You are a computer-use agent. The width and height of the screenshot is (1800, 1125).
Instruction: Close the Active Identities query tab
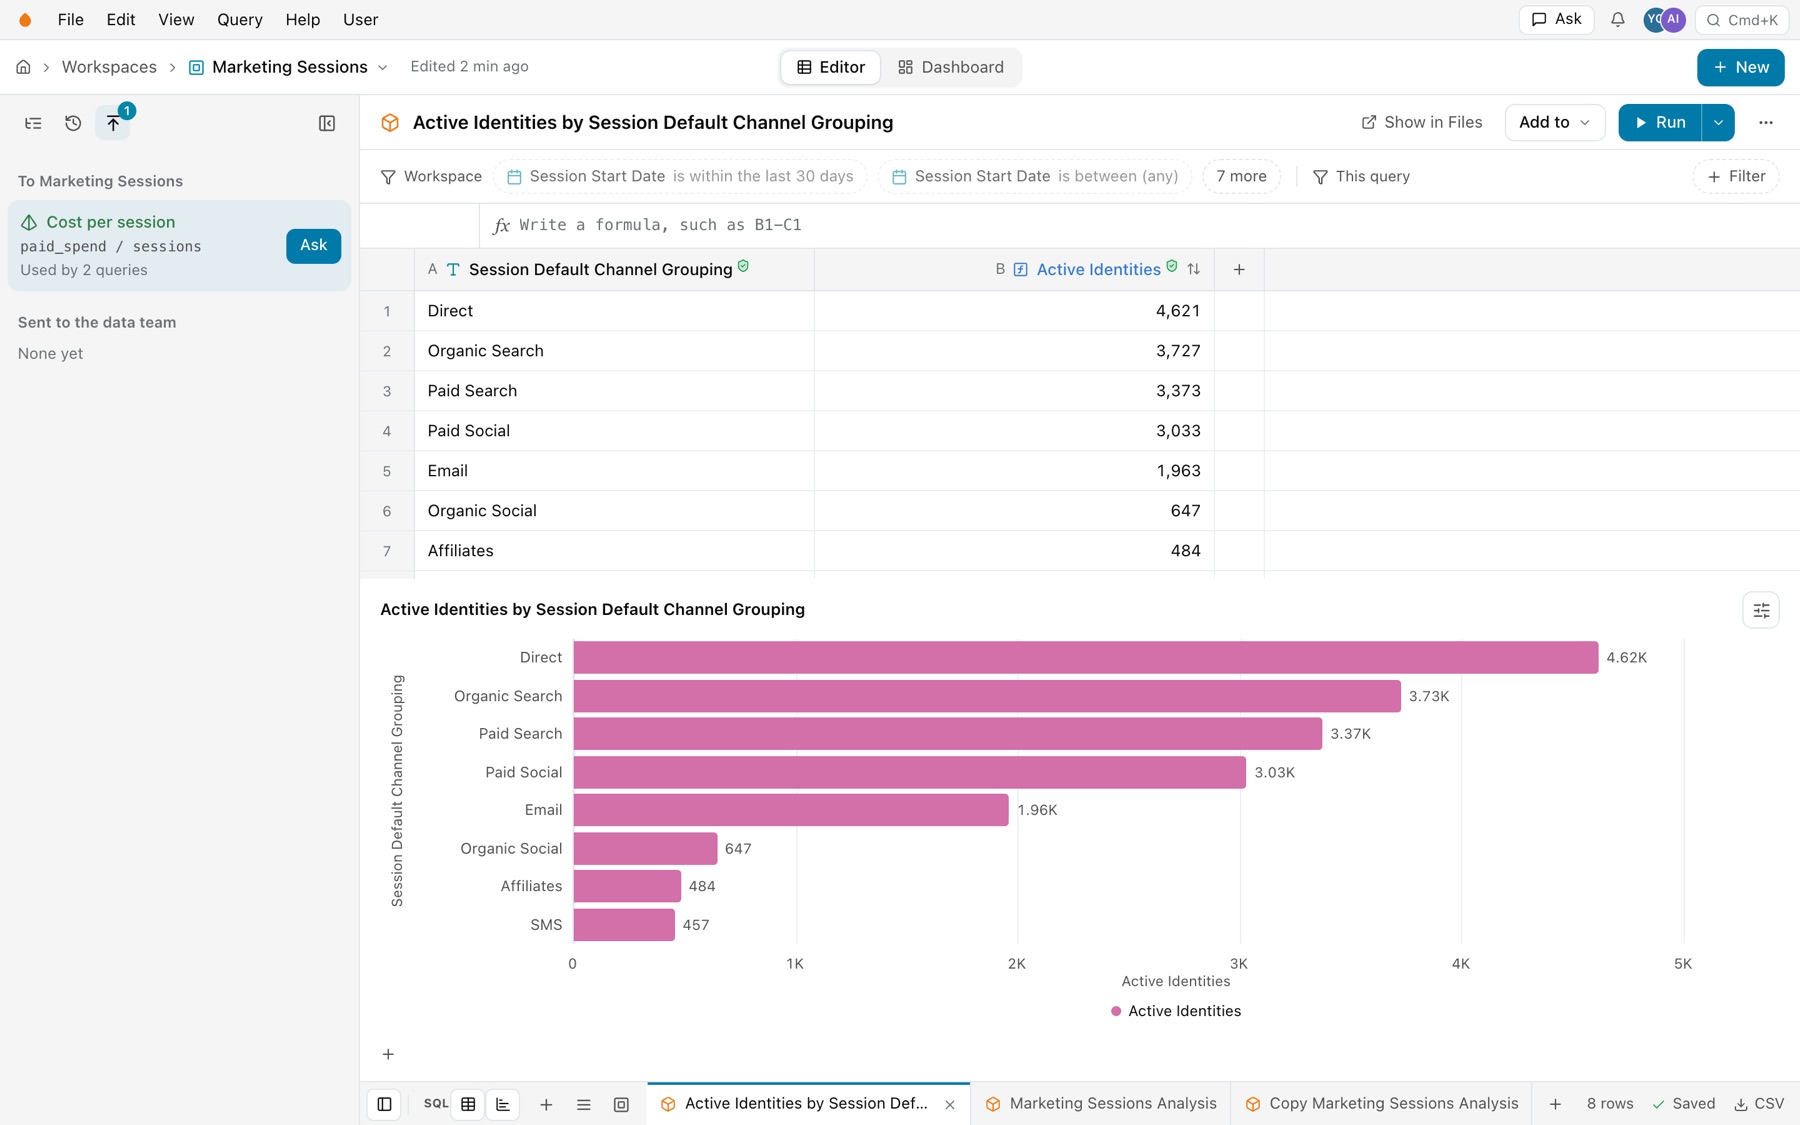[950, 1105]
